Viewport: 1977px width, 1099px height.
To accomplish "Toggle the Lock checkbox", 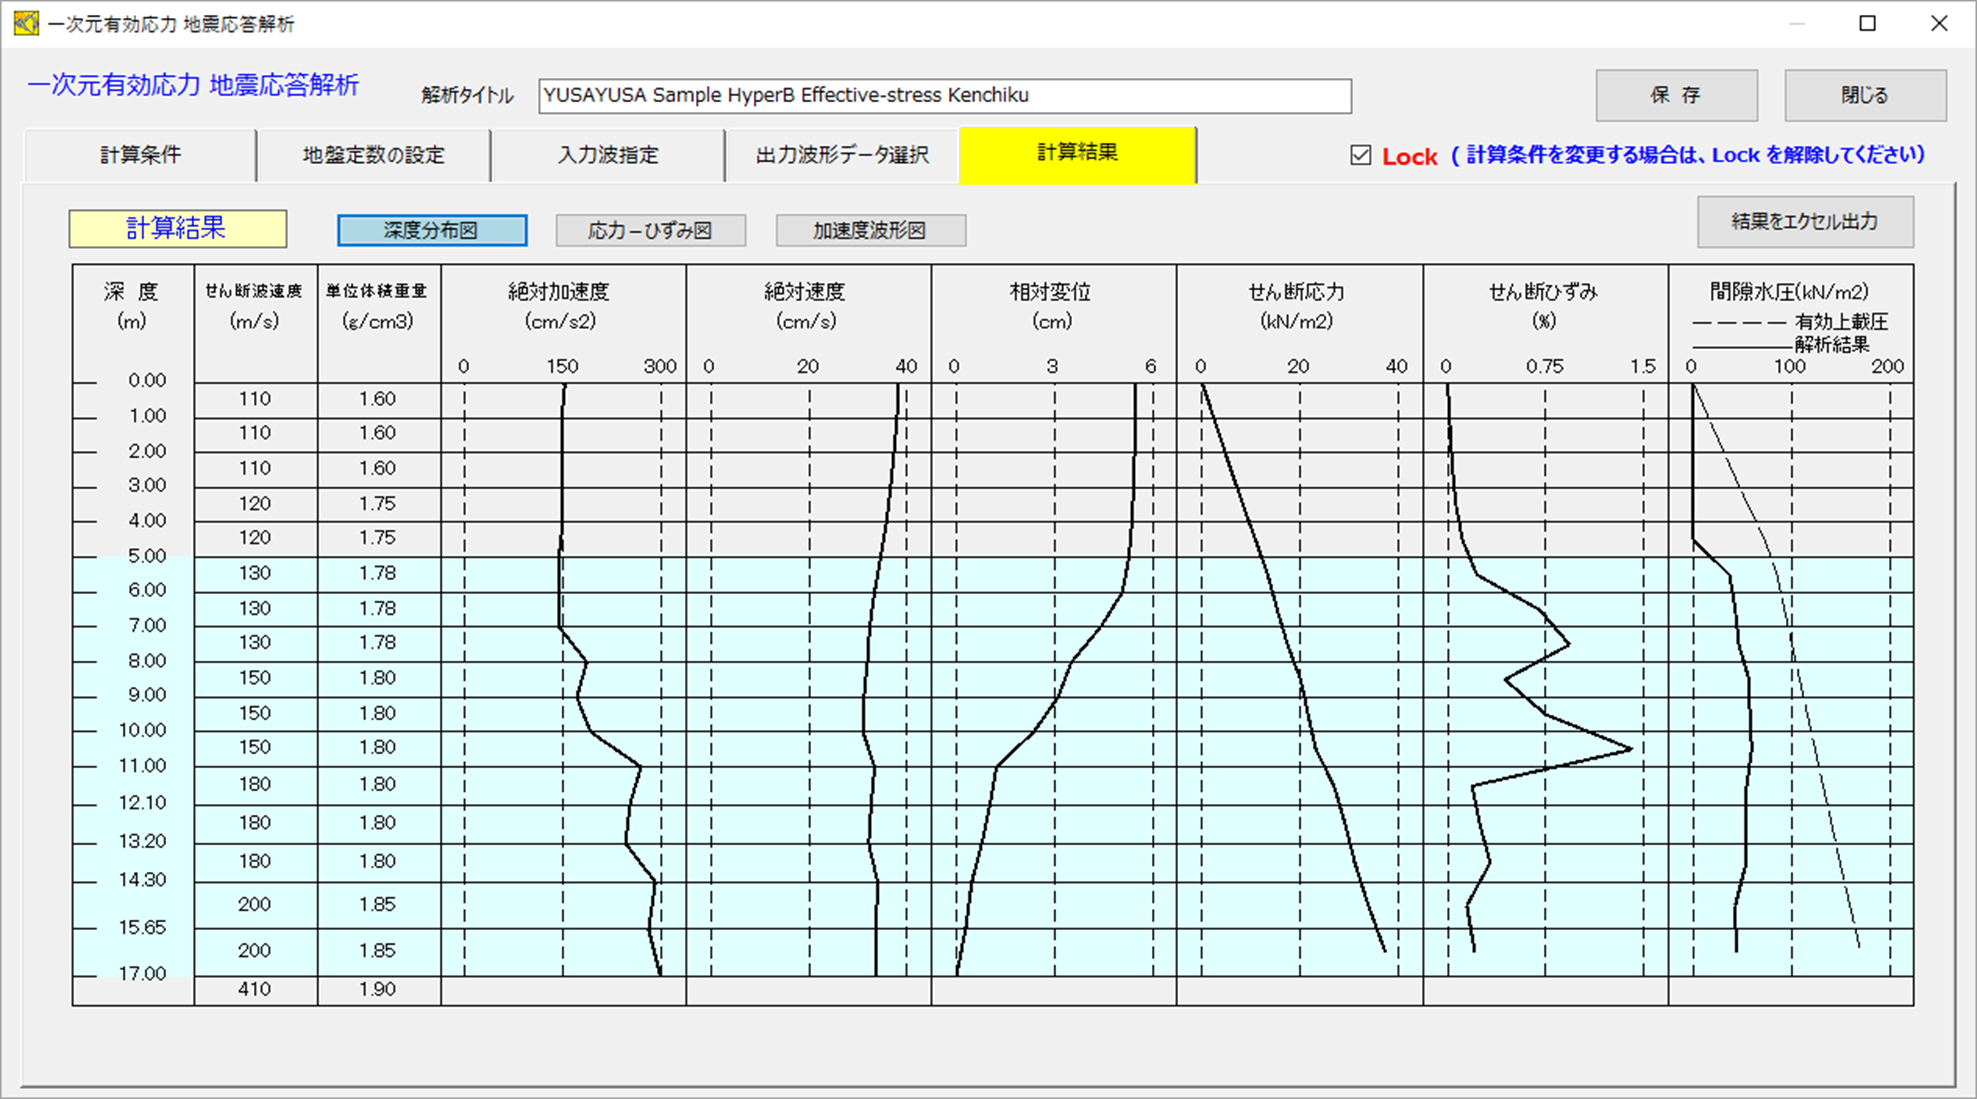I will point(1360,155).
